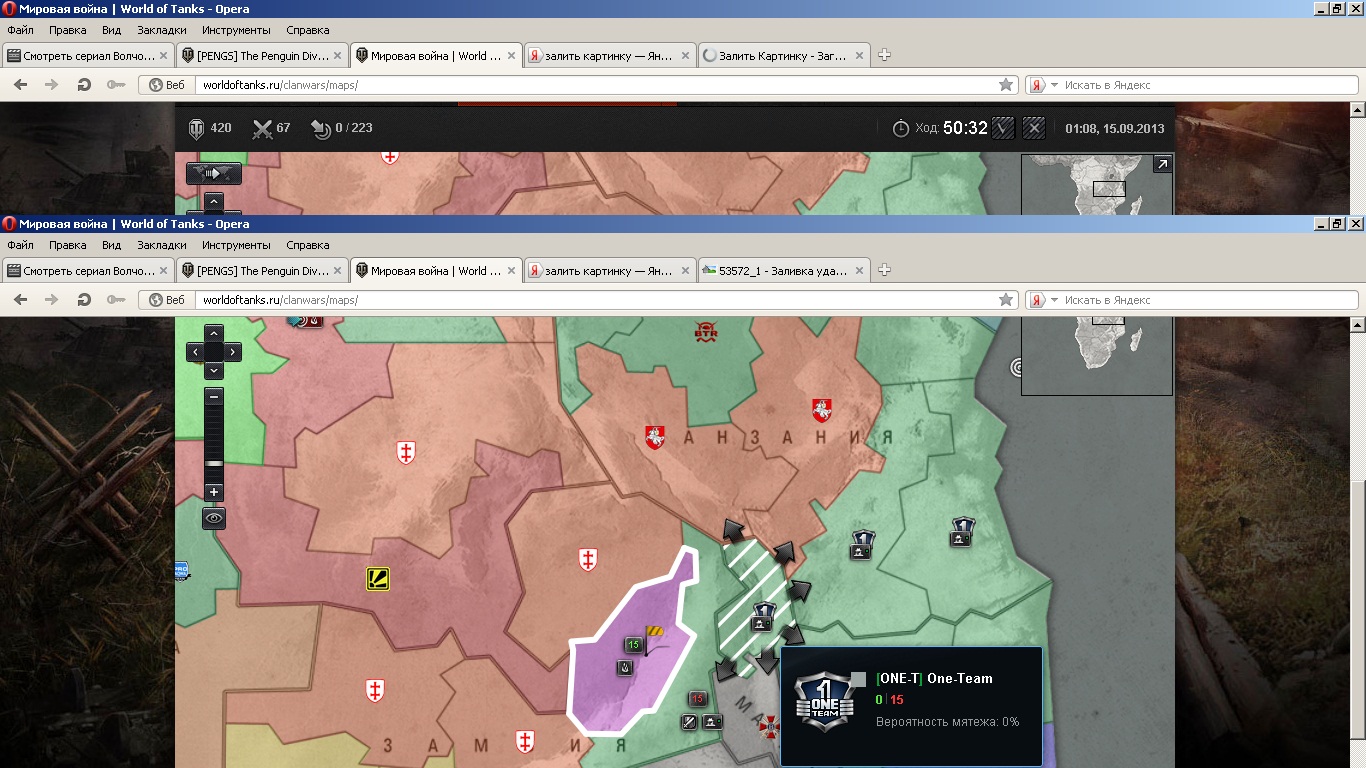Select cross shield emblem bordering the purple province
Image resolution: width=1366 pixels, height=768 pixels.
588,560
